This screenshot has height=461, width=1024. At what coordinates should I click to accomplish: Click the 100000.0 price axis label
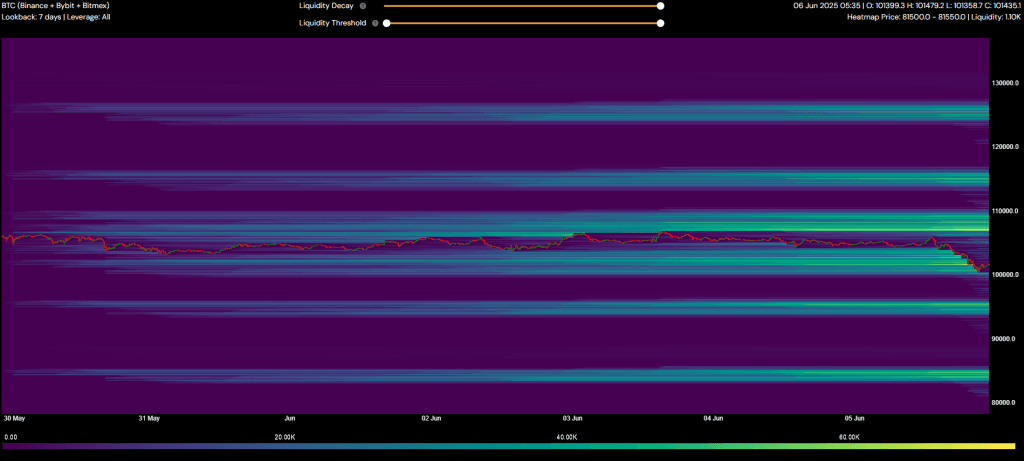[x=1005, y=275]
